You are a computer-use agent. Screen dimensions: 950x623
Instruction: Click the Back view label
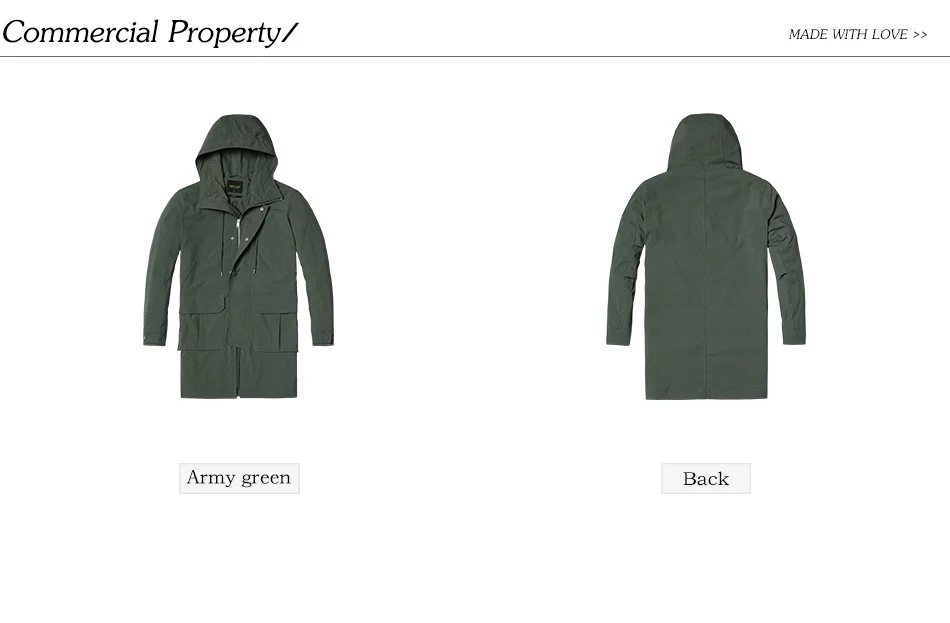[x=706, y=478]
